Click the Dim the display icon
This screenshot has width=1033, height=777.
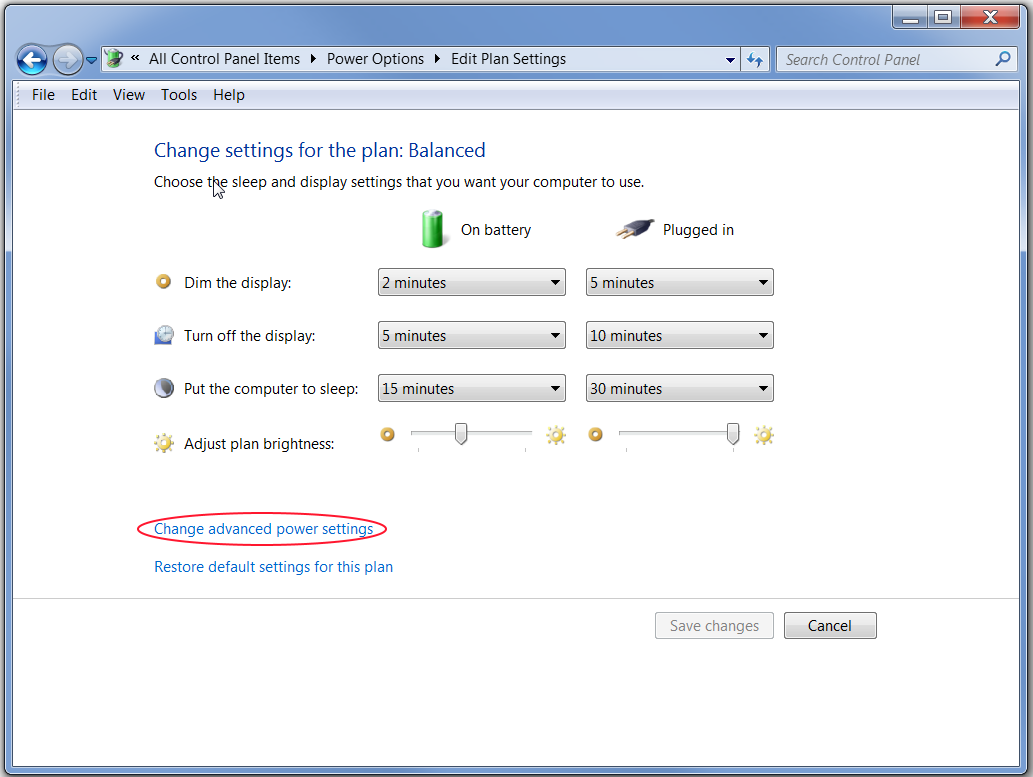coord(163,282)
